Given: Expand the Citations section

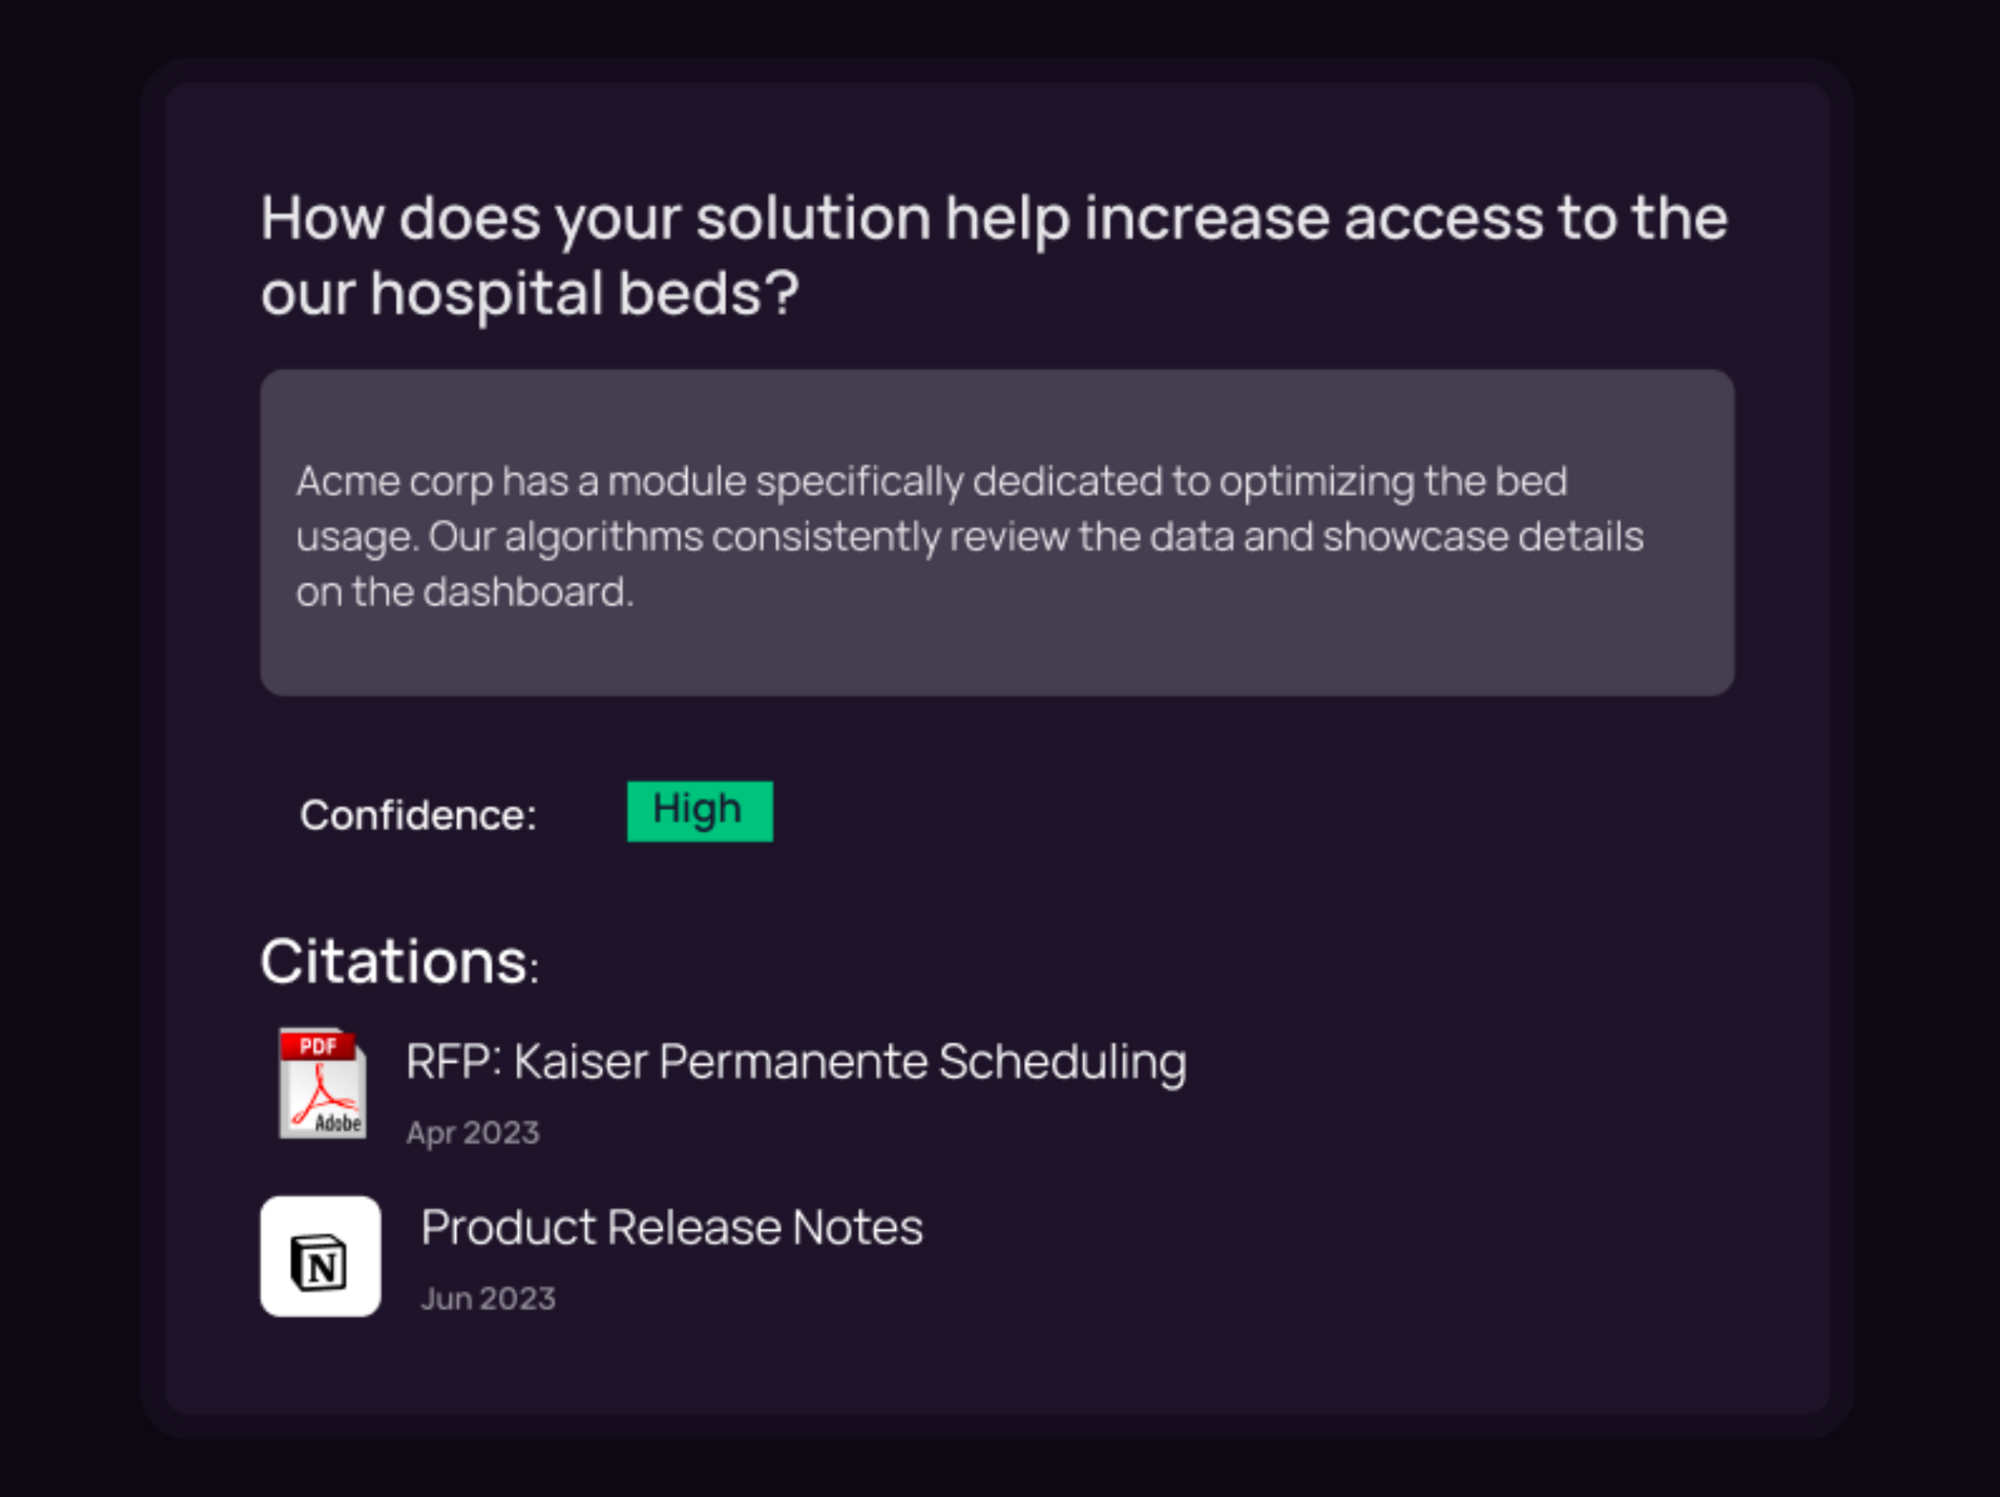Looking at the screenshot, I should click(398, 961).
